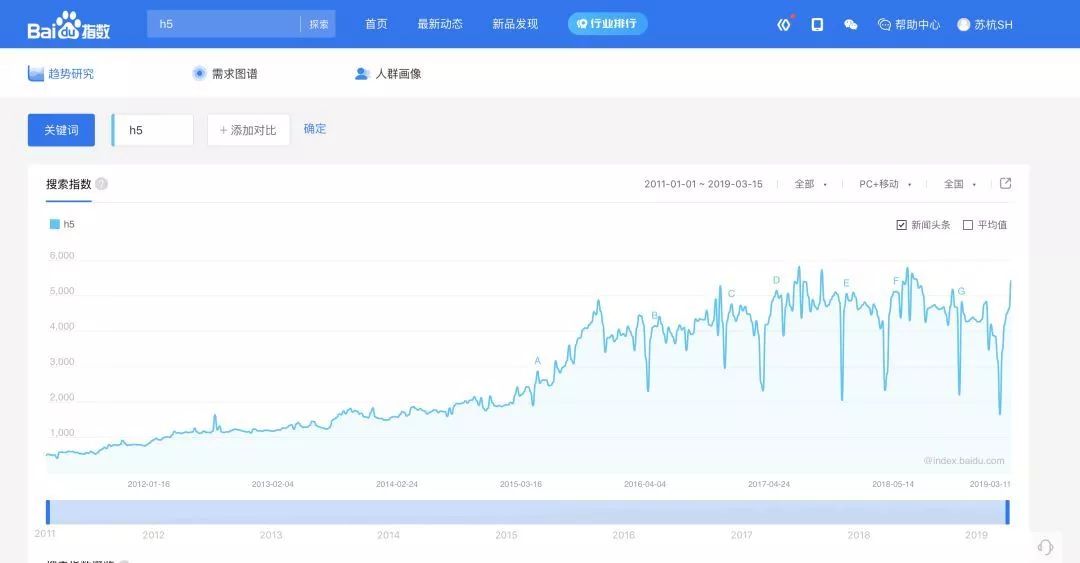
Task: Click the left handle of timeline range slider
Action: 48,512
